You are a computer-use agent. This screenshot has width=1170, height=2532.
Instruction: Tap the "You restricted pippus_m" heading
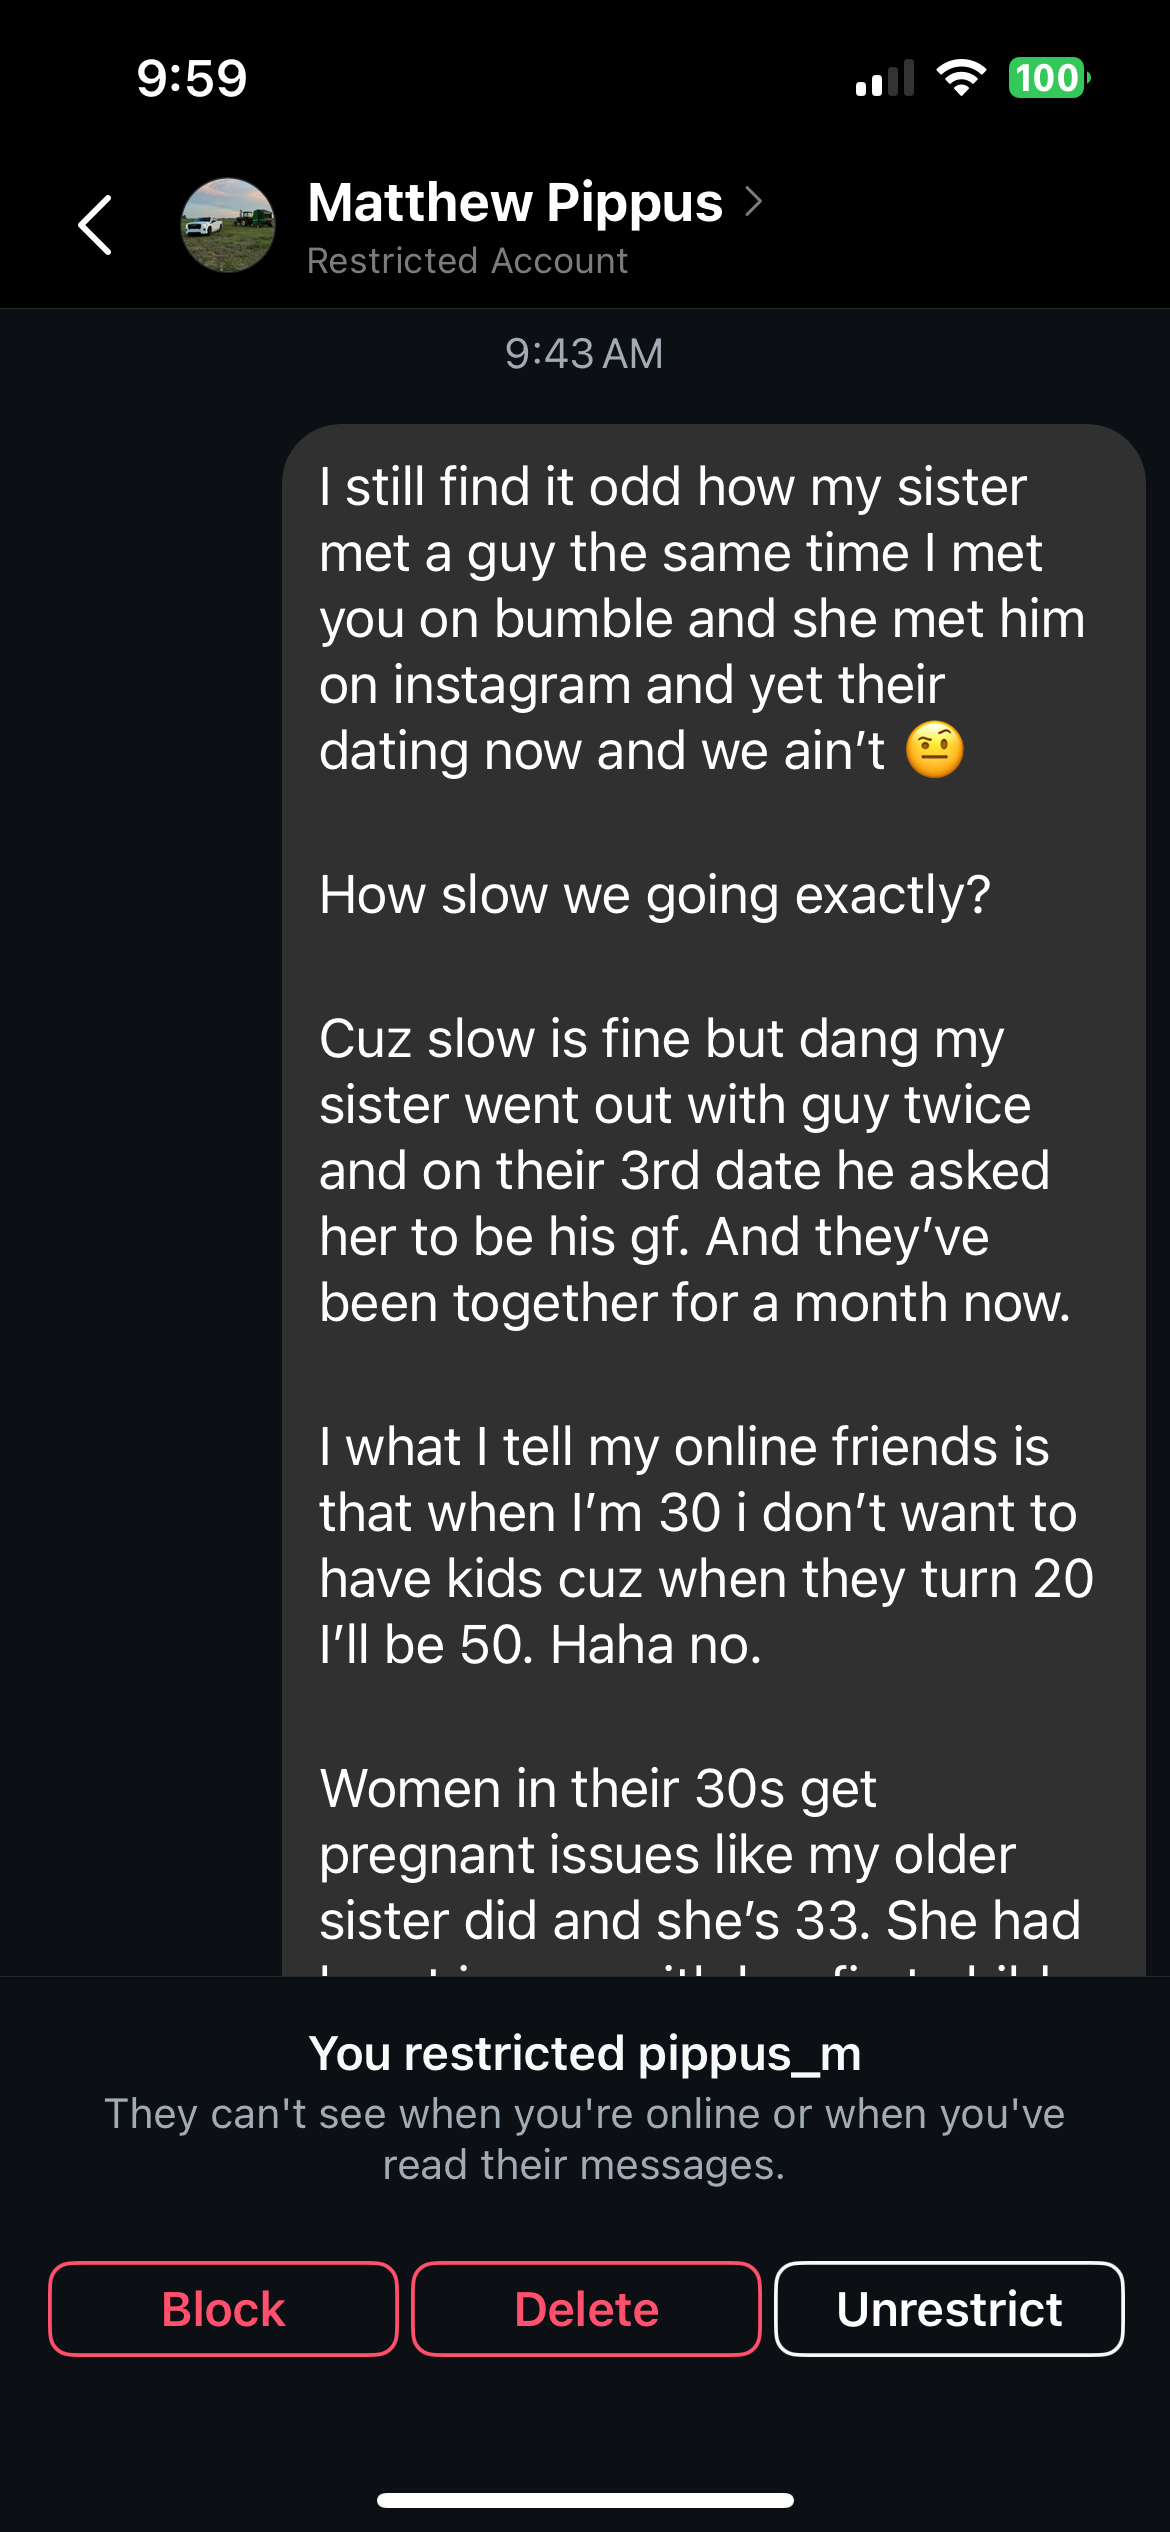pyautogui.click(x=585, y=2053)
